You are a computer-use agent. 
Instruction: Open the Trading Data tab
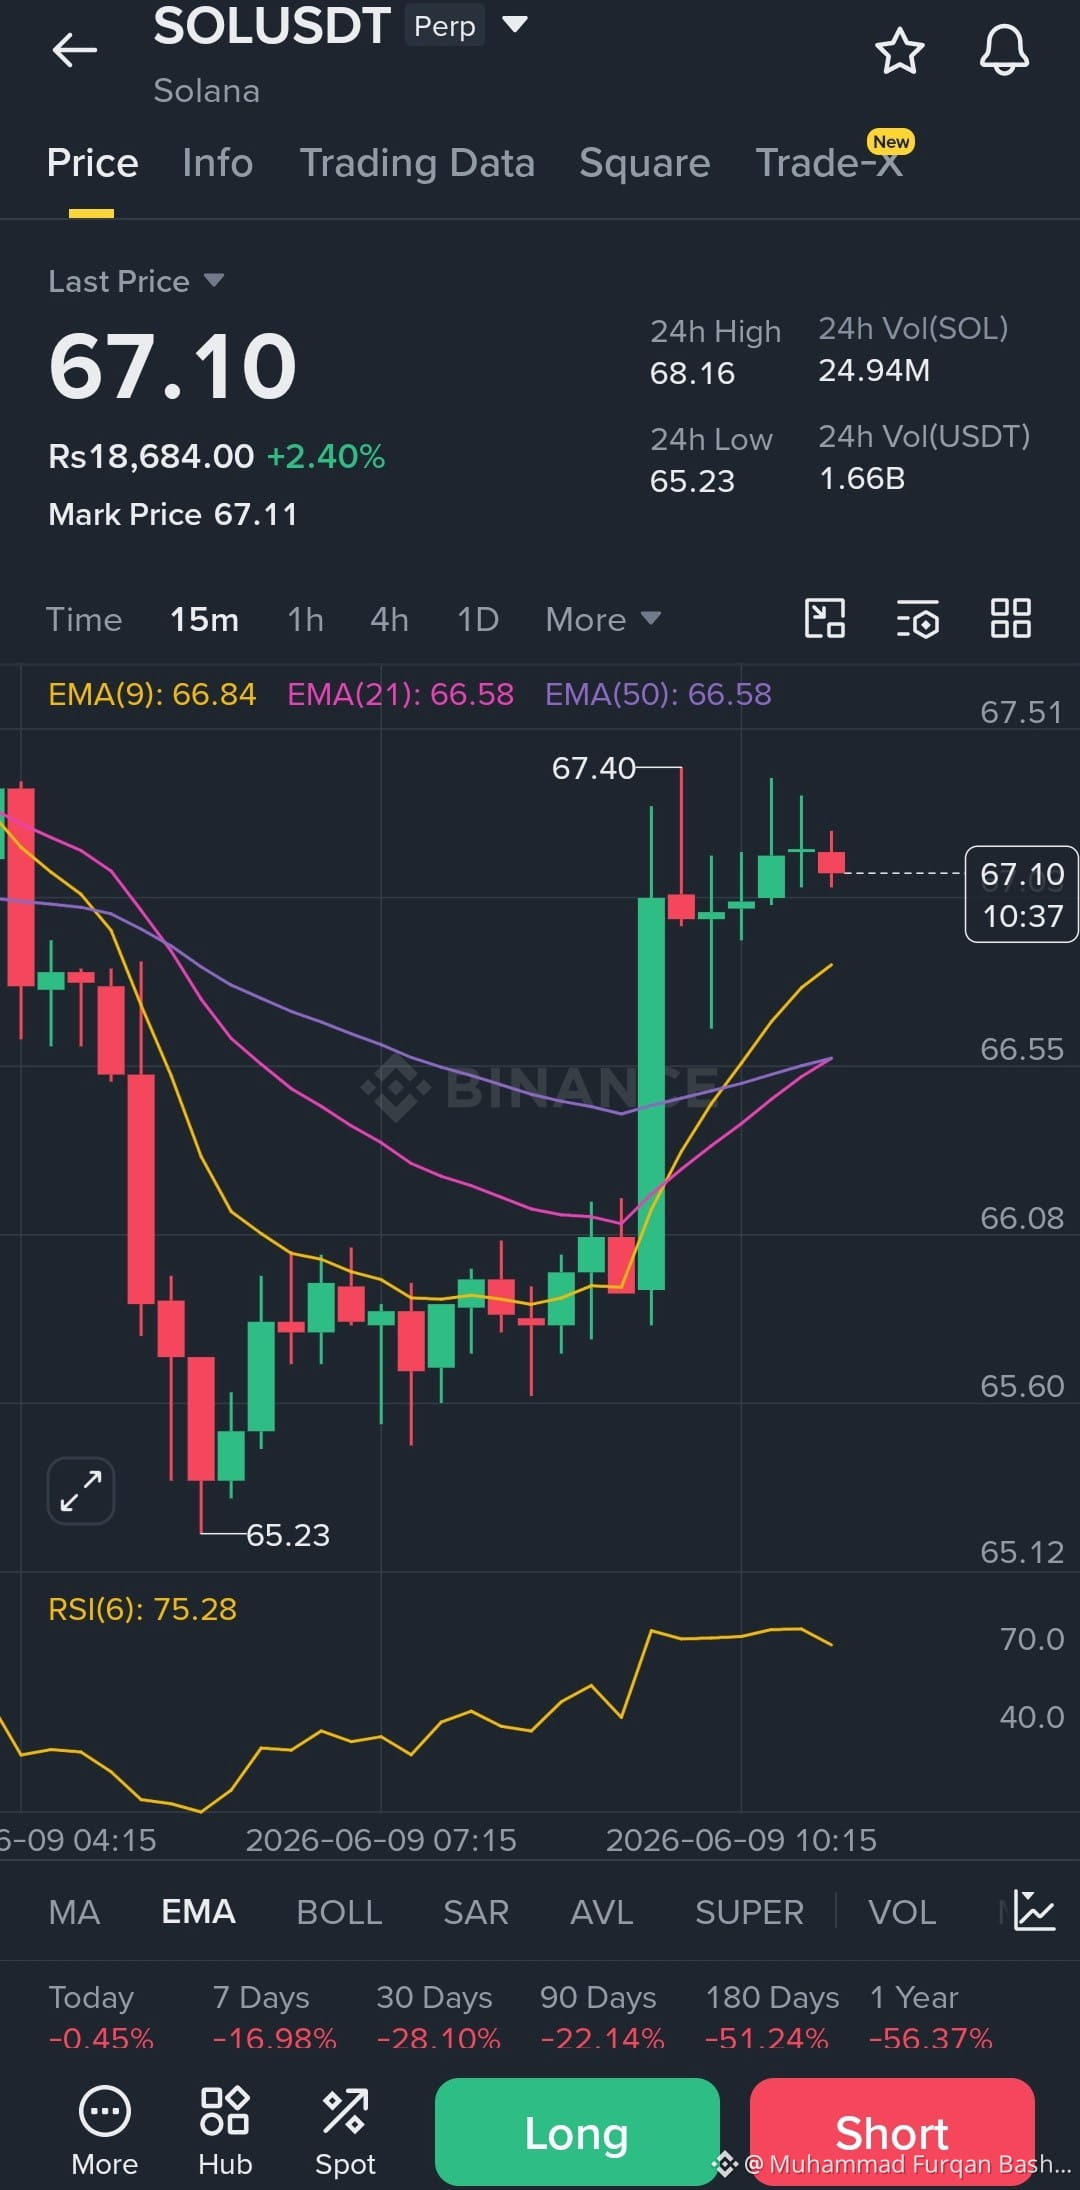(x=417, y=163)
